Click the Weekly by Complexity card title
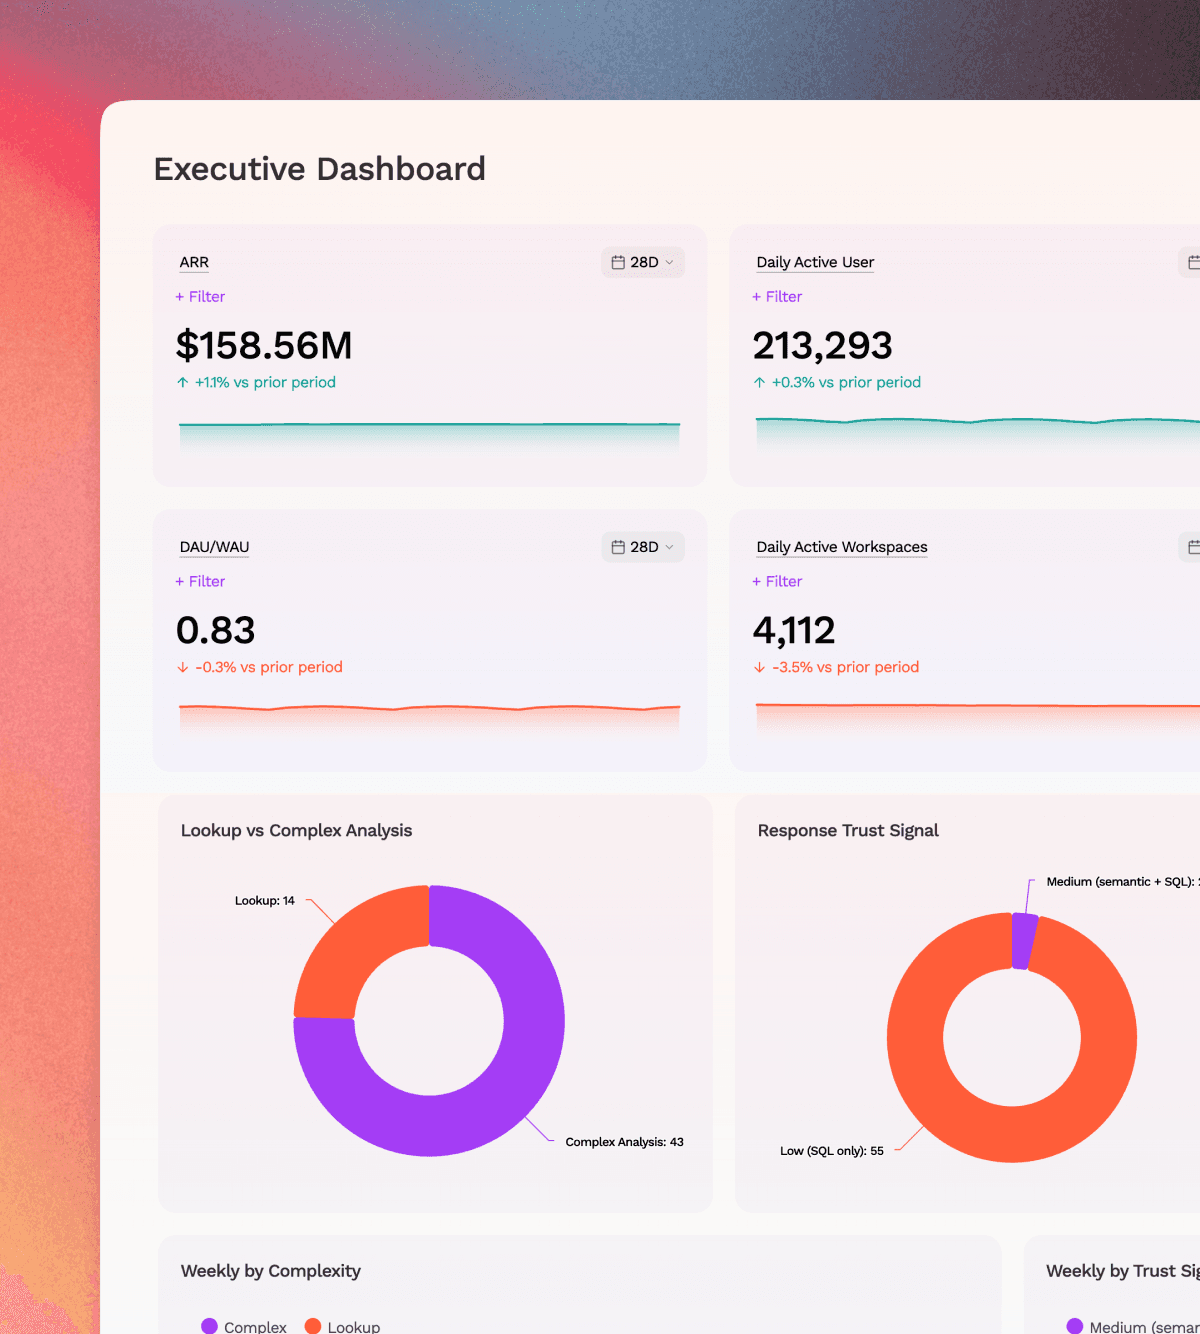 (x=271, y=1271)
